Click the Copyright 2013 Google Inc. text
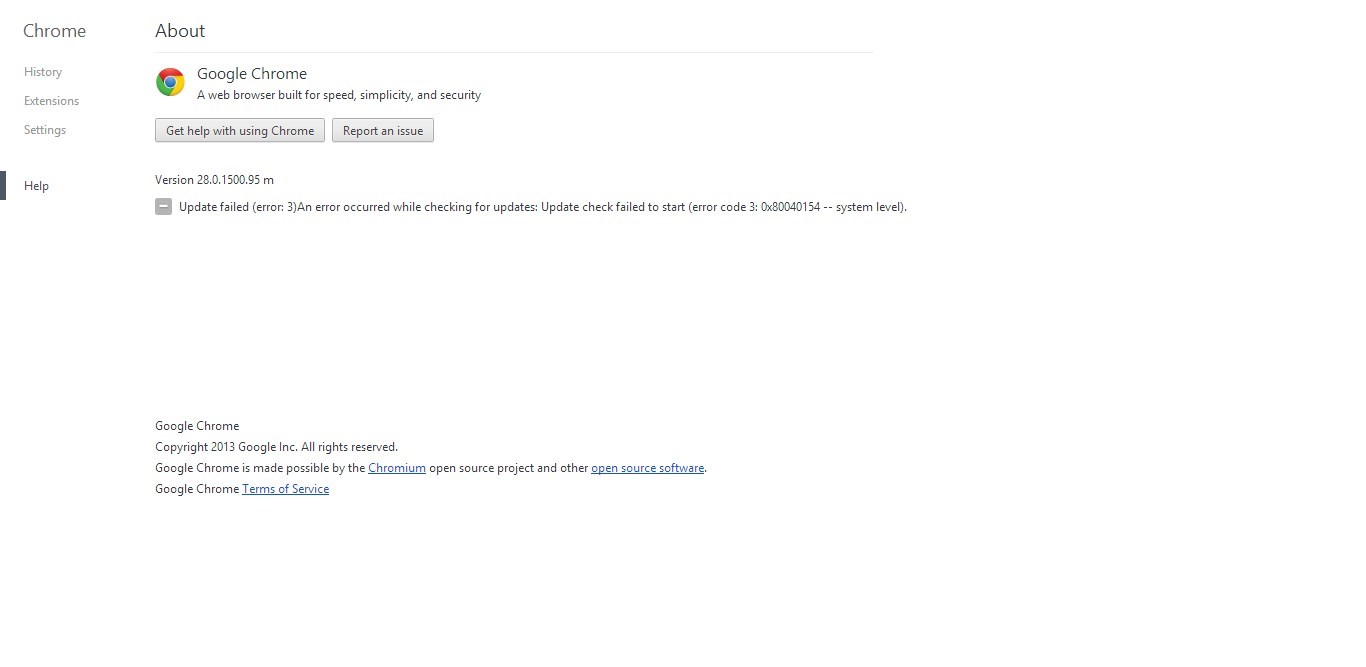 pos(276,447)
